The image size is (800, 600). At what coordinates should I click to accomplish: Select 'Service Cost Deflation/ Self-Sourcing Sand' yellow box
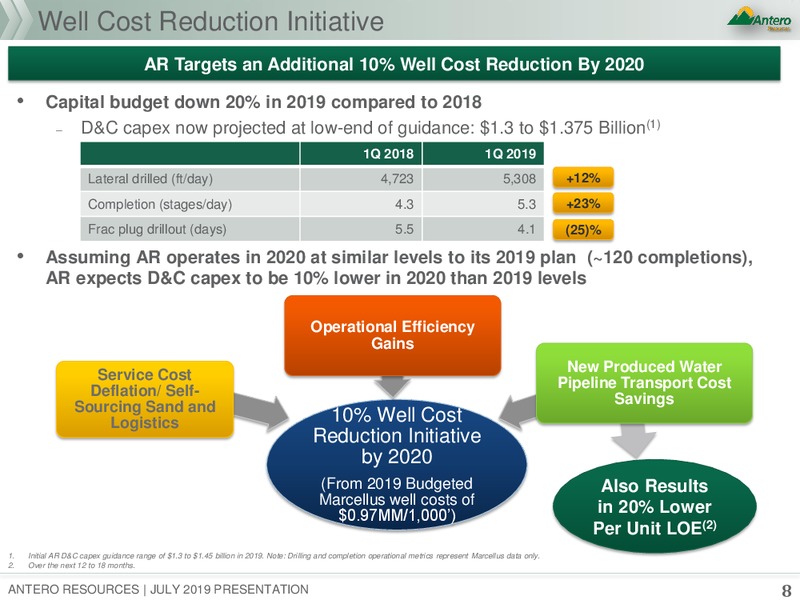pos(145,399)
